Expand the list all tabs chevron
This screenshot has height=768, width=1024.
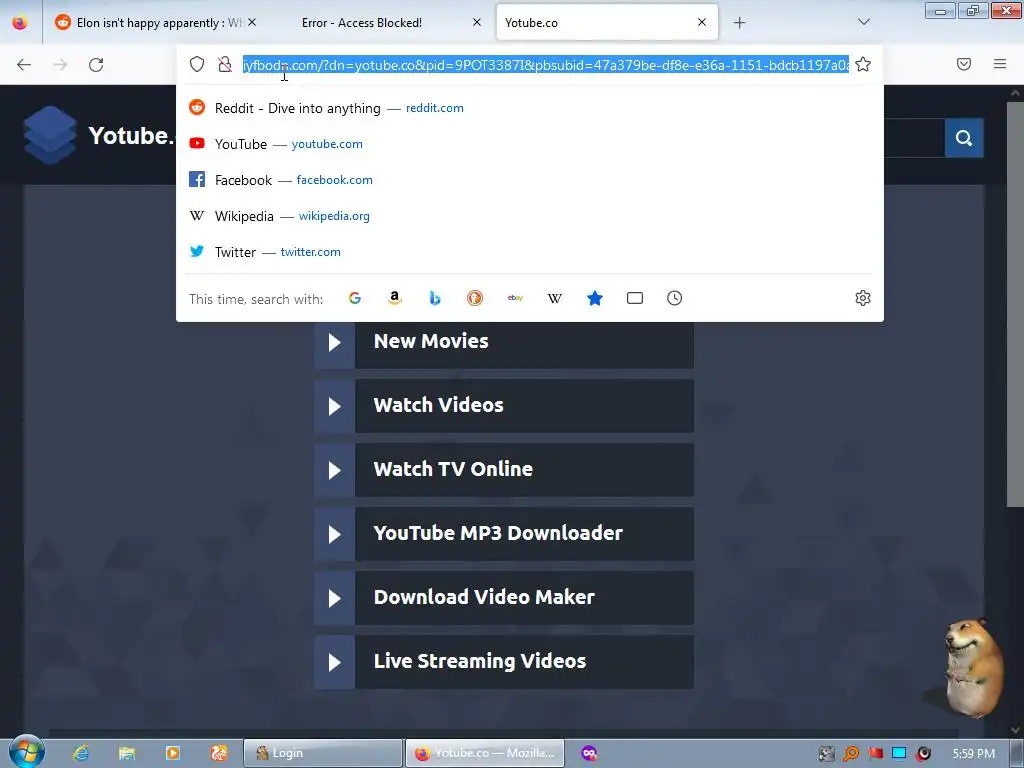point(863,22)
